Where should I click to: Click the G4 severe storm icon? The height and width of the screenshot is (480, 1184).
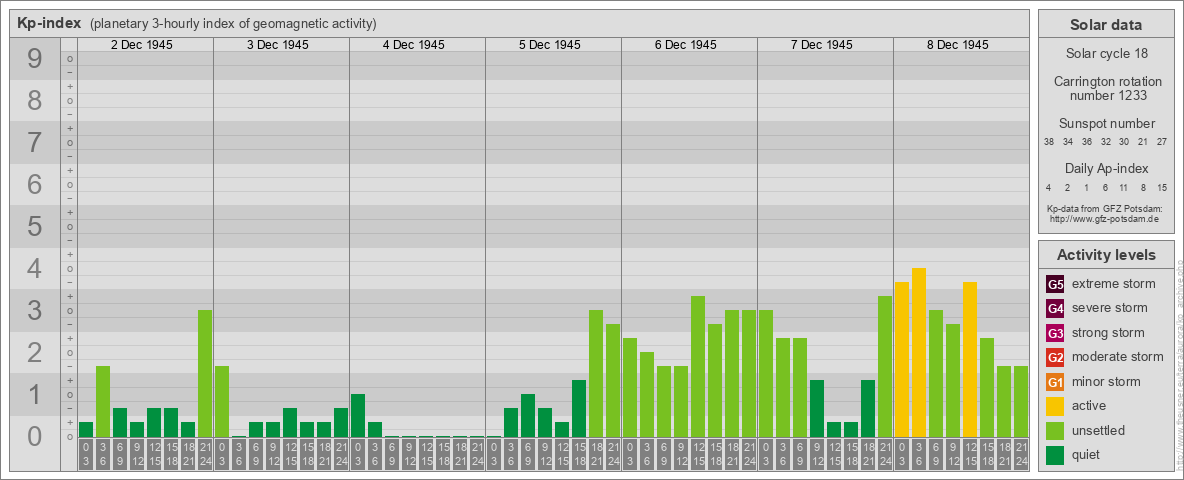pyautogui.click(x=1055, y=309)
